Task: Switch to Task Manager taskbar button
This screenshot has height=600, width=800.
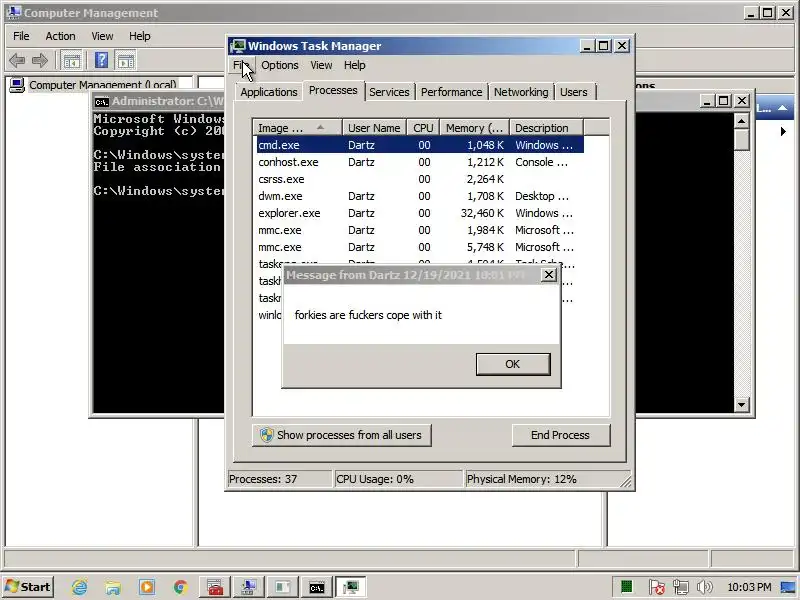Action: point(351,587)
